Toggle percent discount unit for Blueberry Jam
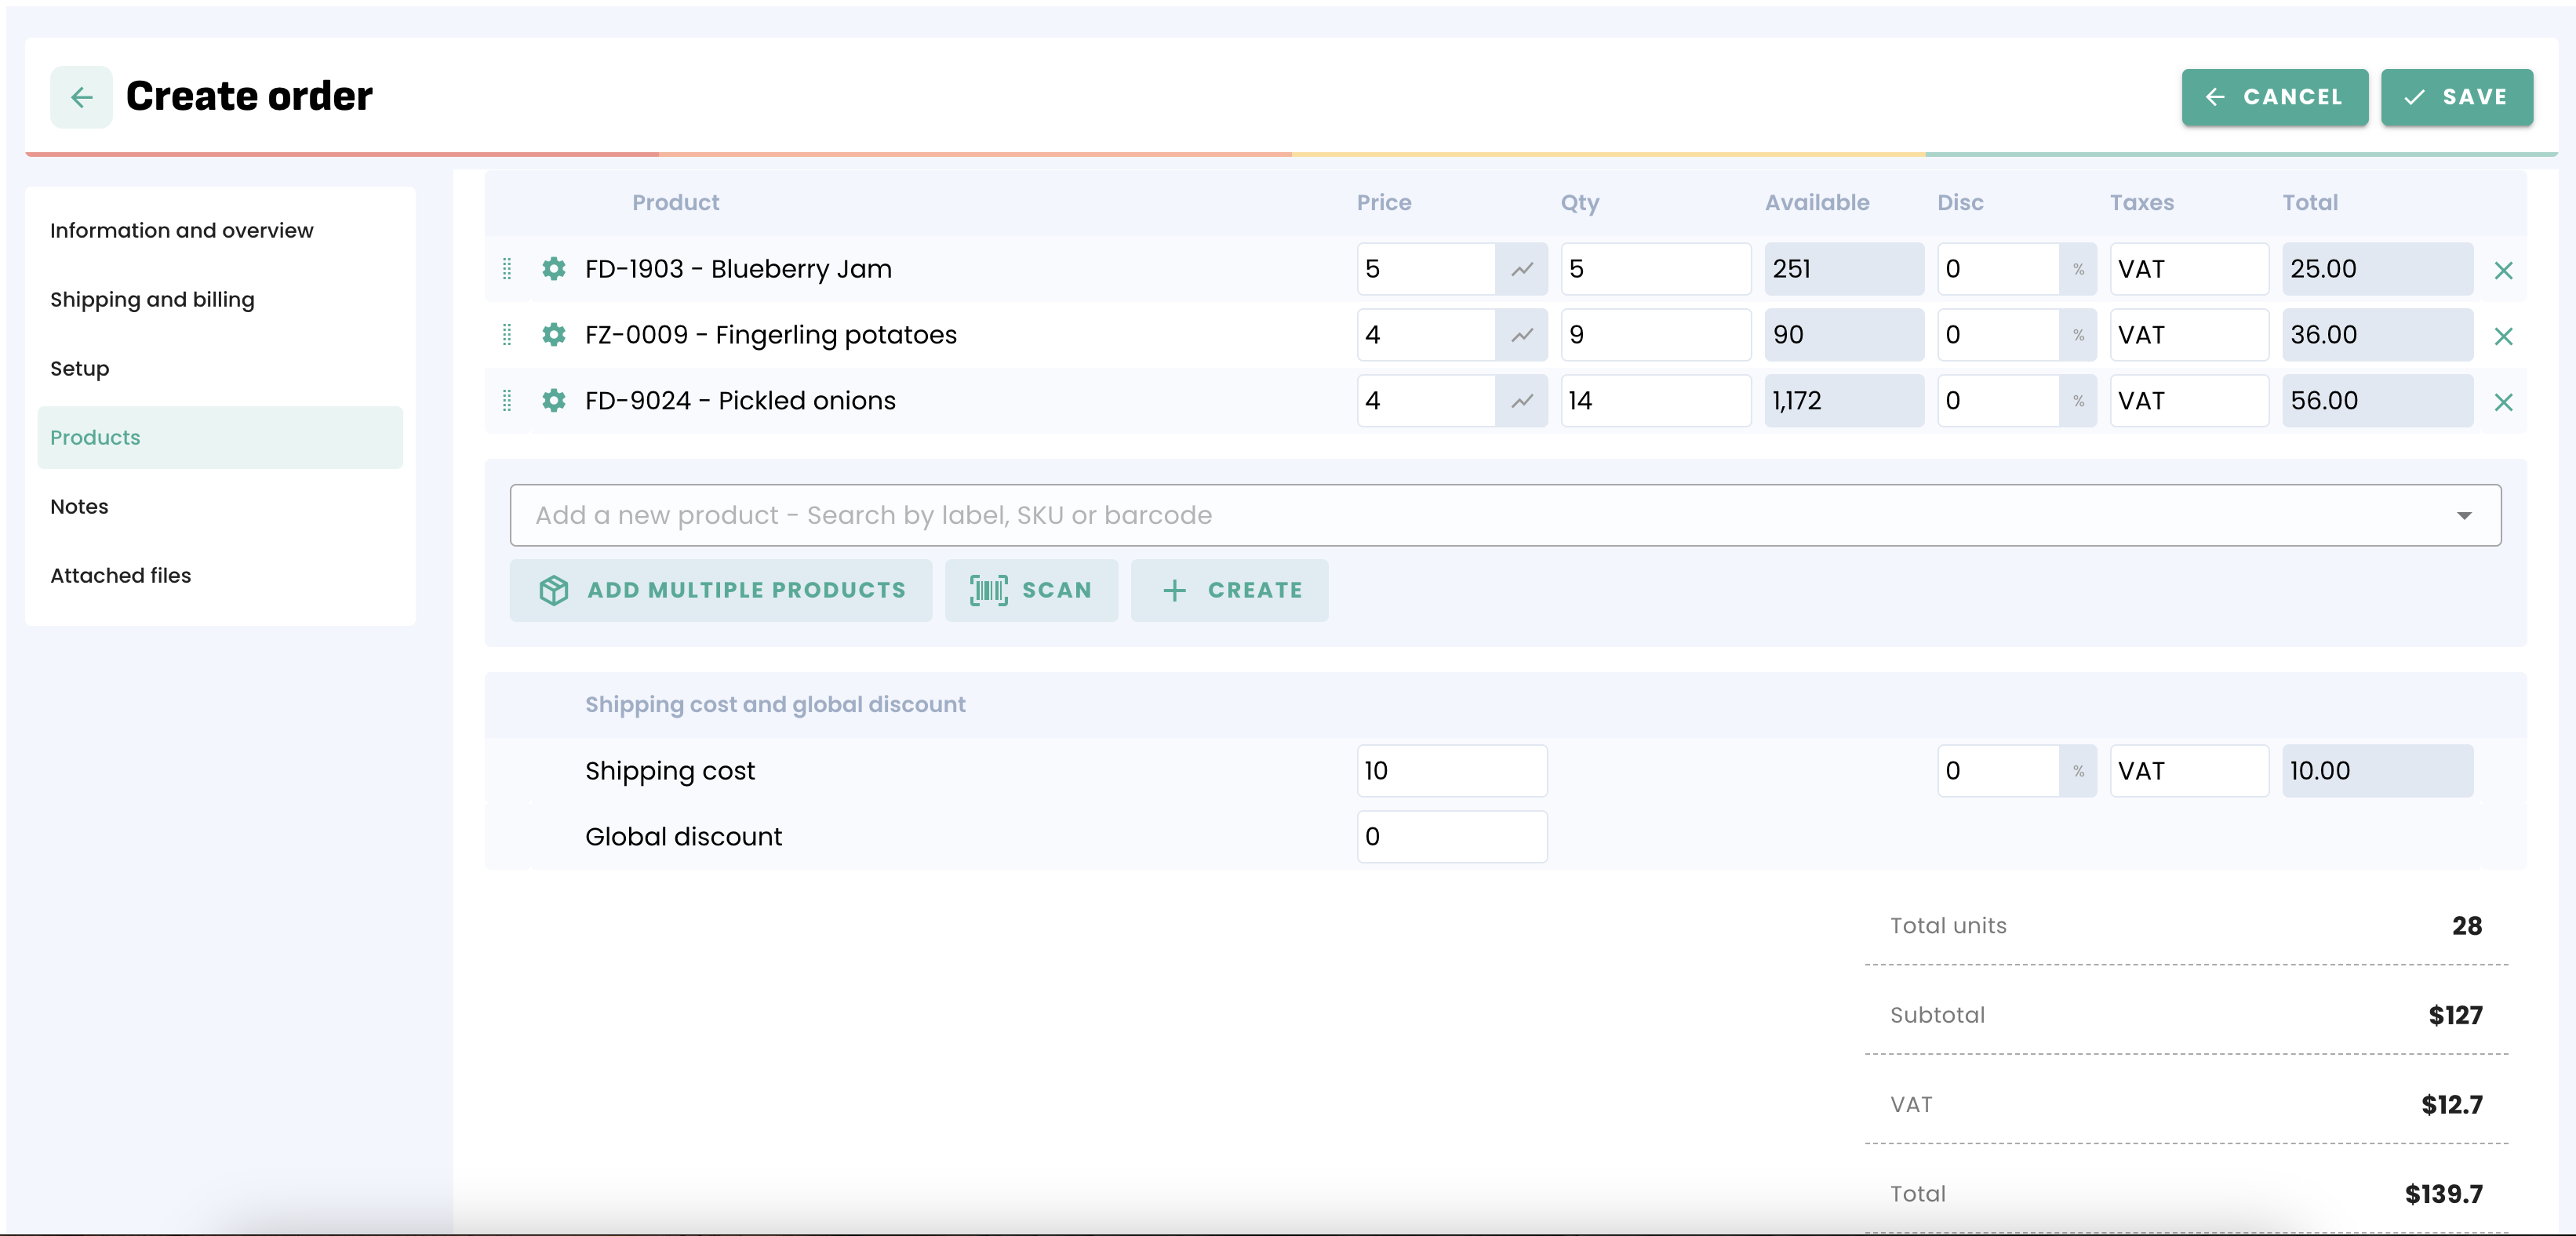Image resolution: width=2576 pixels, height=1236 pixels. click(2078, 269)
